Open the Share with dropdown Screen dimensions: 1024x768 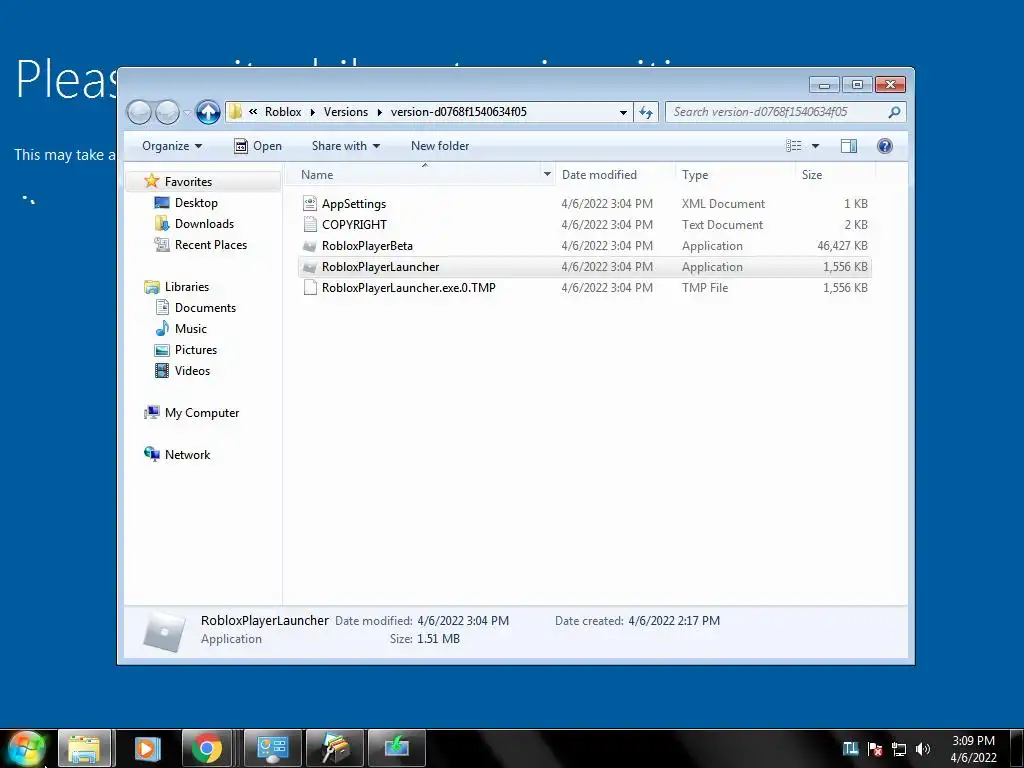pyautogui.click(x=345, y=146)
